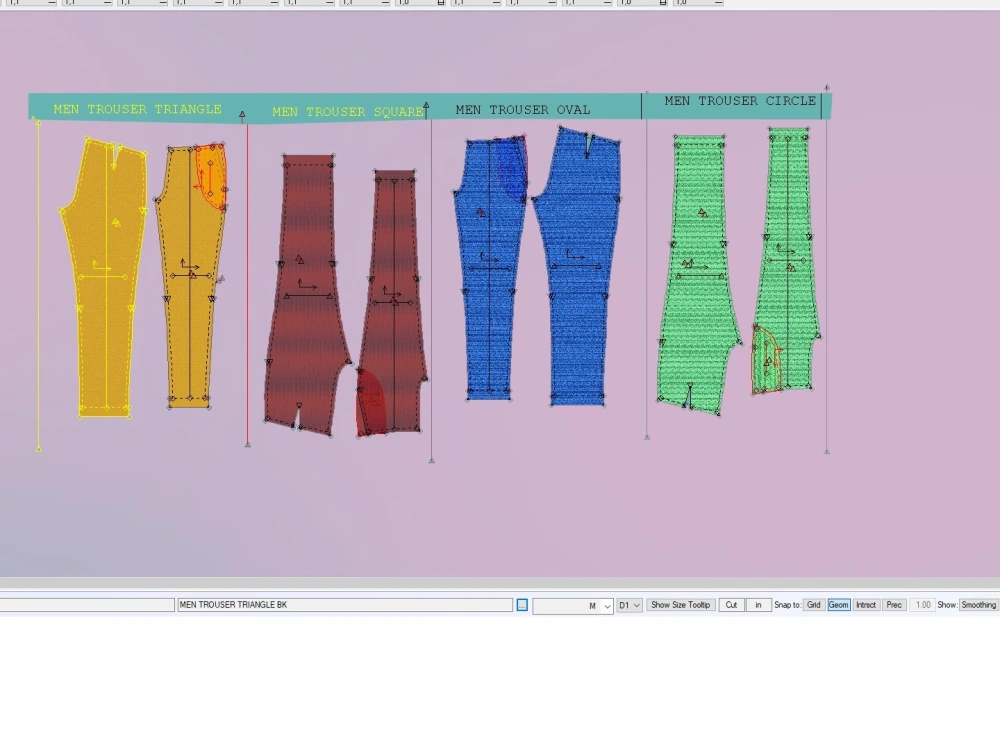Image resolution: width=1000 pixels, height=750 pixels.
Task: Toggle Grid snapping on
Action: 813,605
